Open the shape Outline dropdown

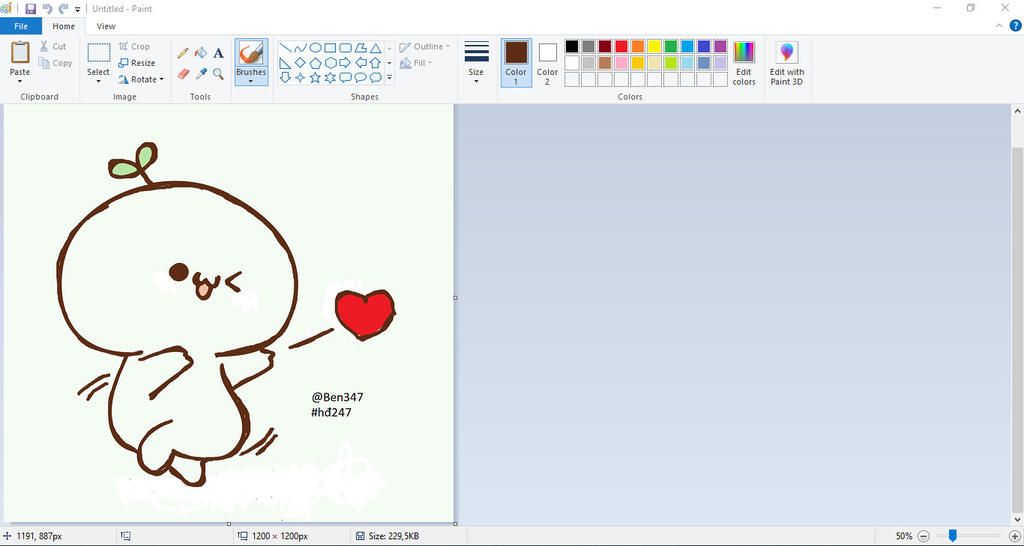424,46
